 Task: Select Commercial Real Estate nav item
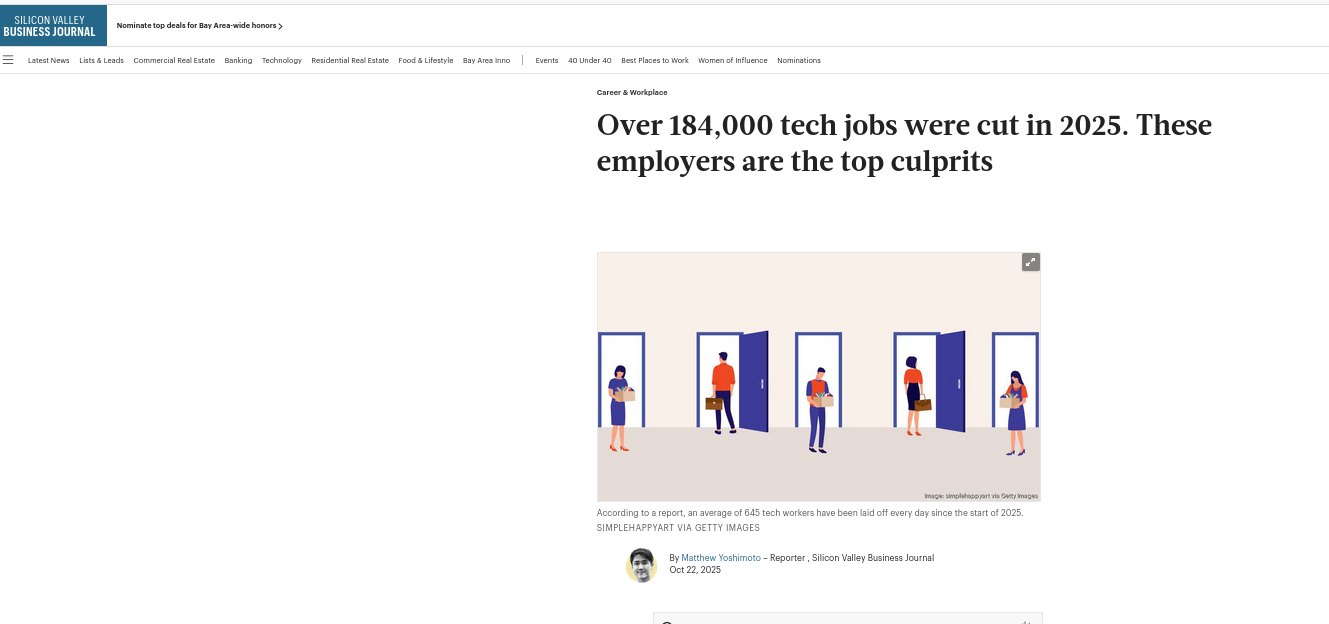pyautogui.click(x=174, y=61)
